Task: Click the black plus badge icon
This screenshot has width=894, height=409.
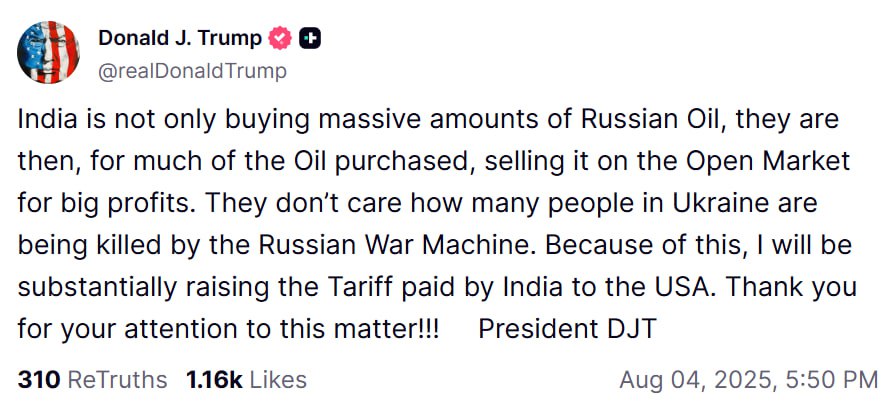Action: pyautogui.click(x=311, y=39)
